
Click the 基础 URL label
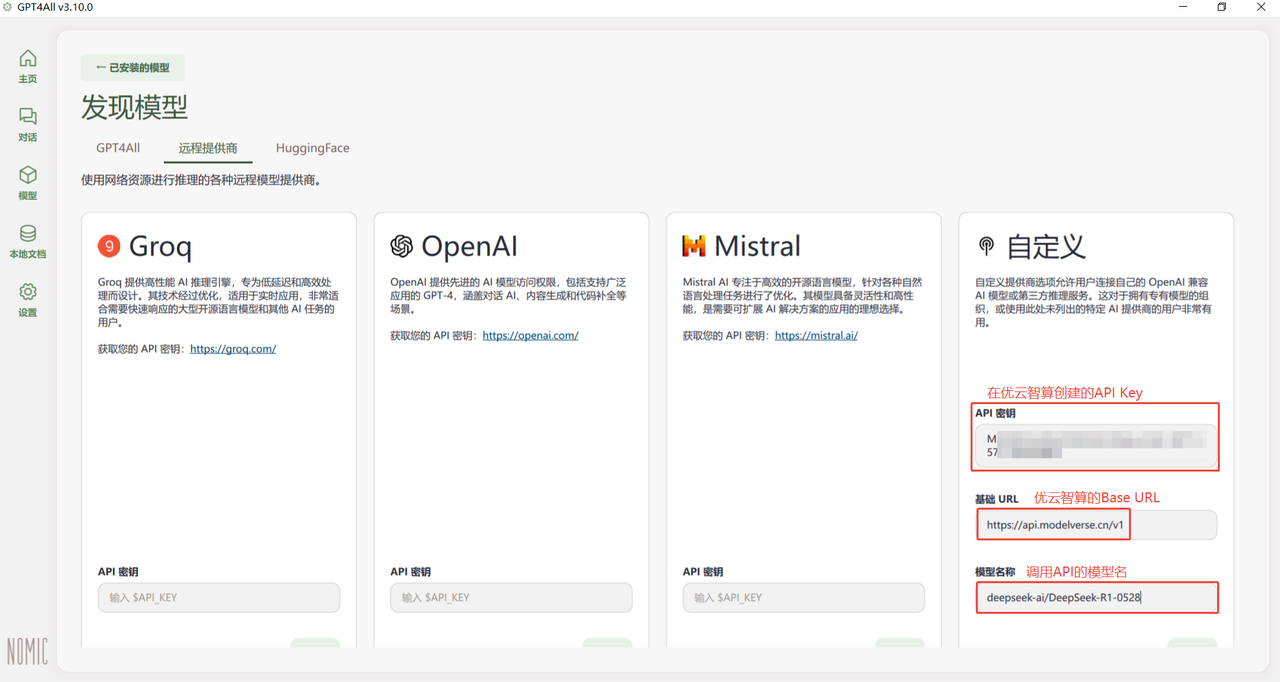pyautogui.click(x=997, y=499)
